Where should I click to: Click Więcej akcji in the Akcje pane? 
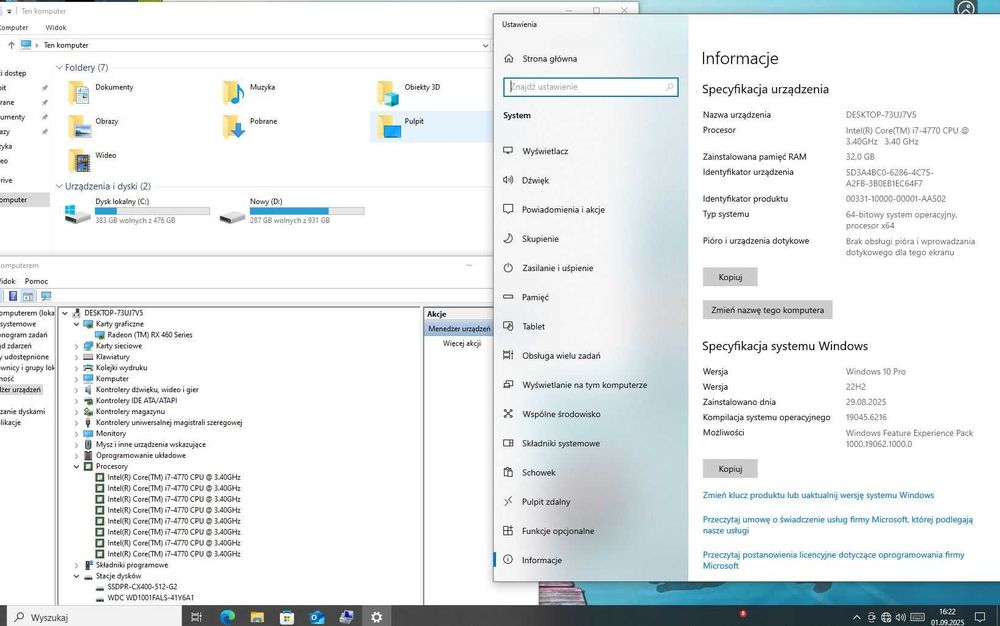tap(462, 343)
